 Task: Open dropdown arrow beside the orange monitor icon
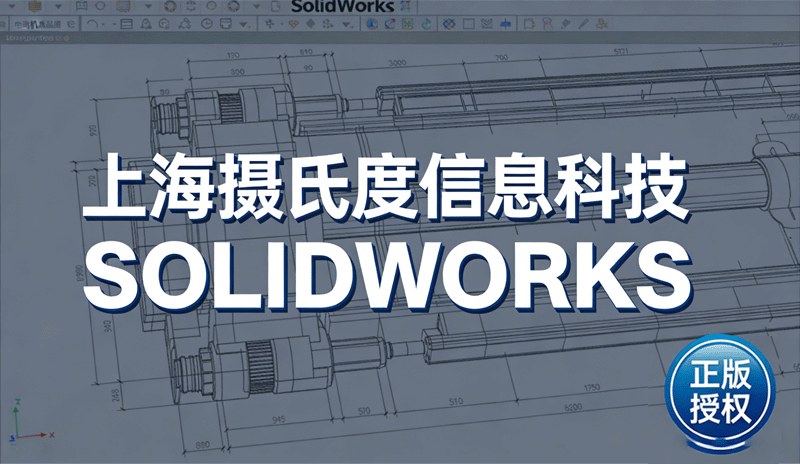tap(148, 7)
